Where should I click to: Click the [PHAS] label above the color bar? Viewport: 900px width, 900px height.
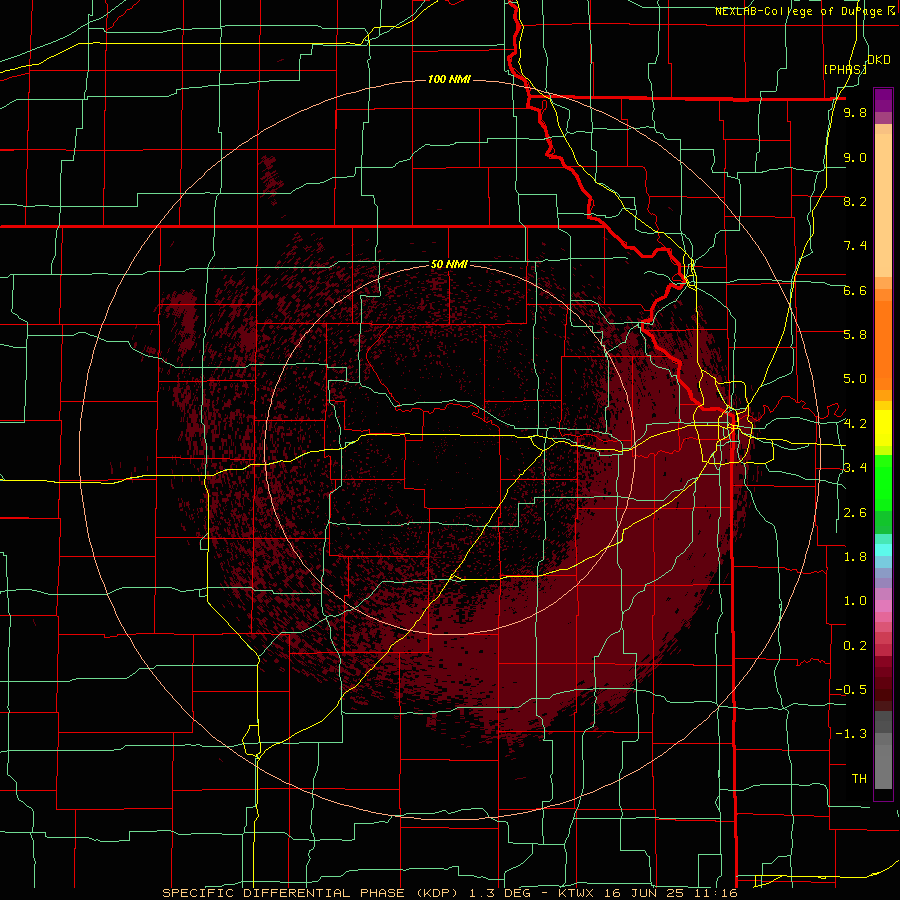tap(845, 69)
